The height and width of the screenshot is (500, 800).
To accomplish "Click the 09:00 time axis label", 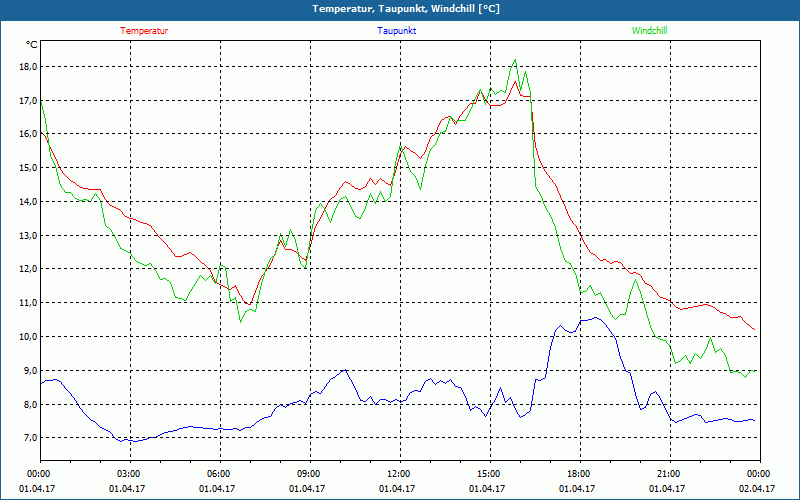I will point(310,474).
